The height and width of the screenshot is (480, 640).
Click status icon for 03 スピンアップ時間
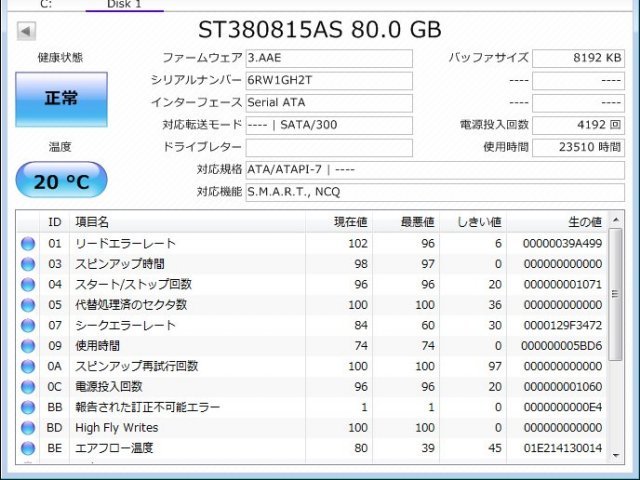coord(28,264)
